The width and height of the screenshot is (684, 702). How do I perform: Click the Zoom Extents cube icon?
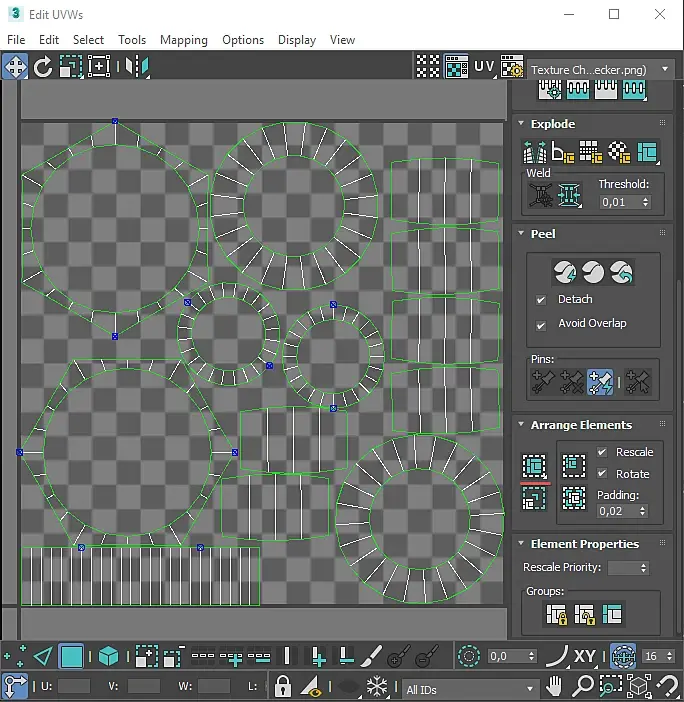[x=639, y=686]
